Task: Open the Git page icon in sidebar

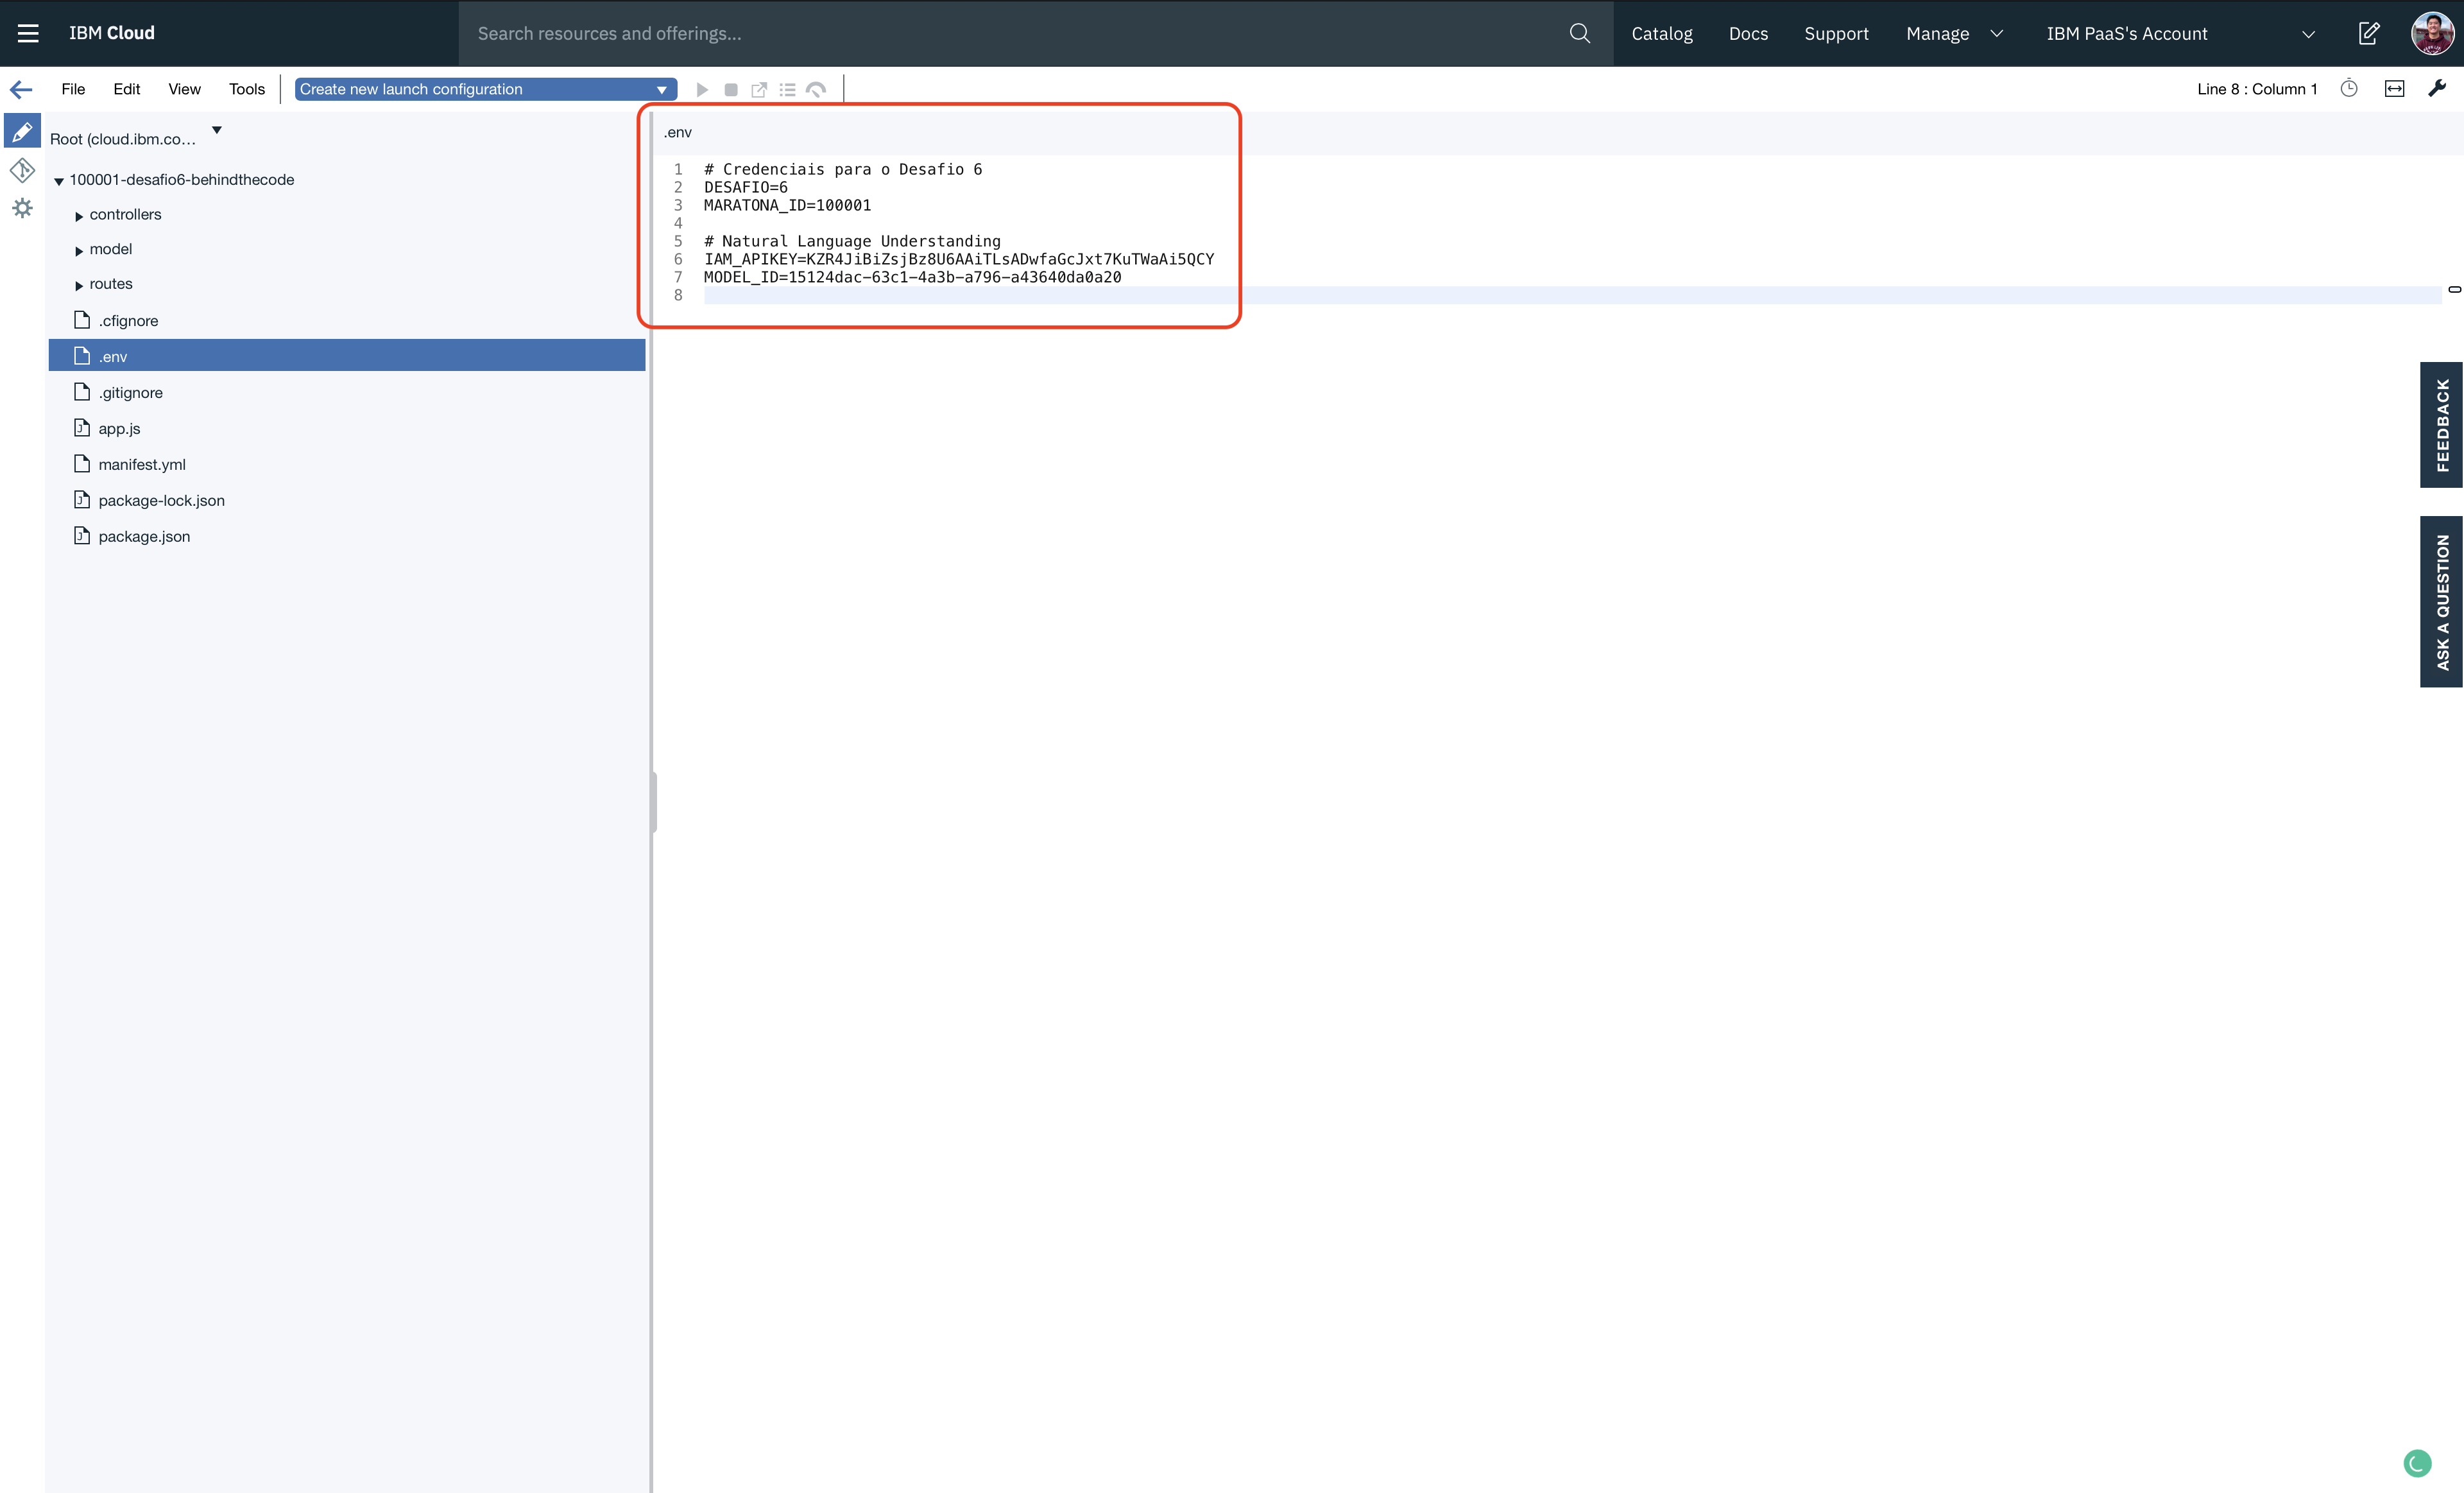Action: coord(22,170)
